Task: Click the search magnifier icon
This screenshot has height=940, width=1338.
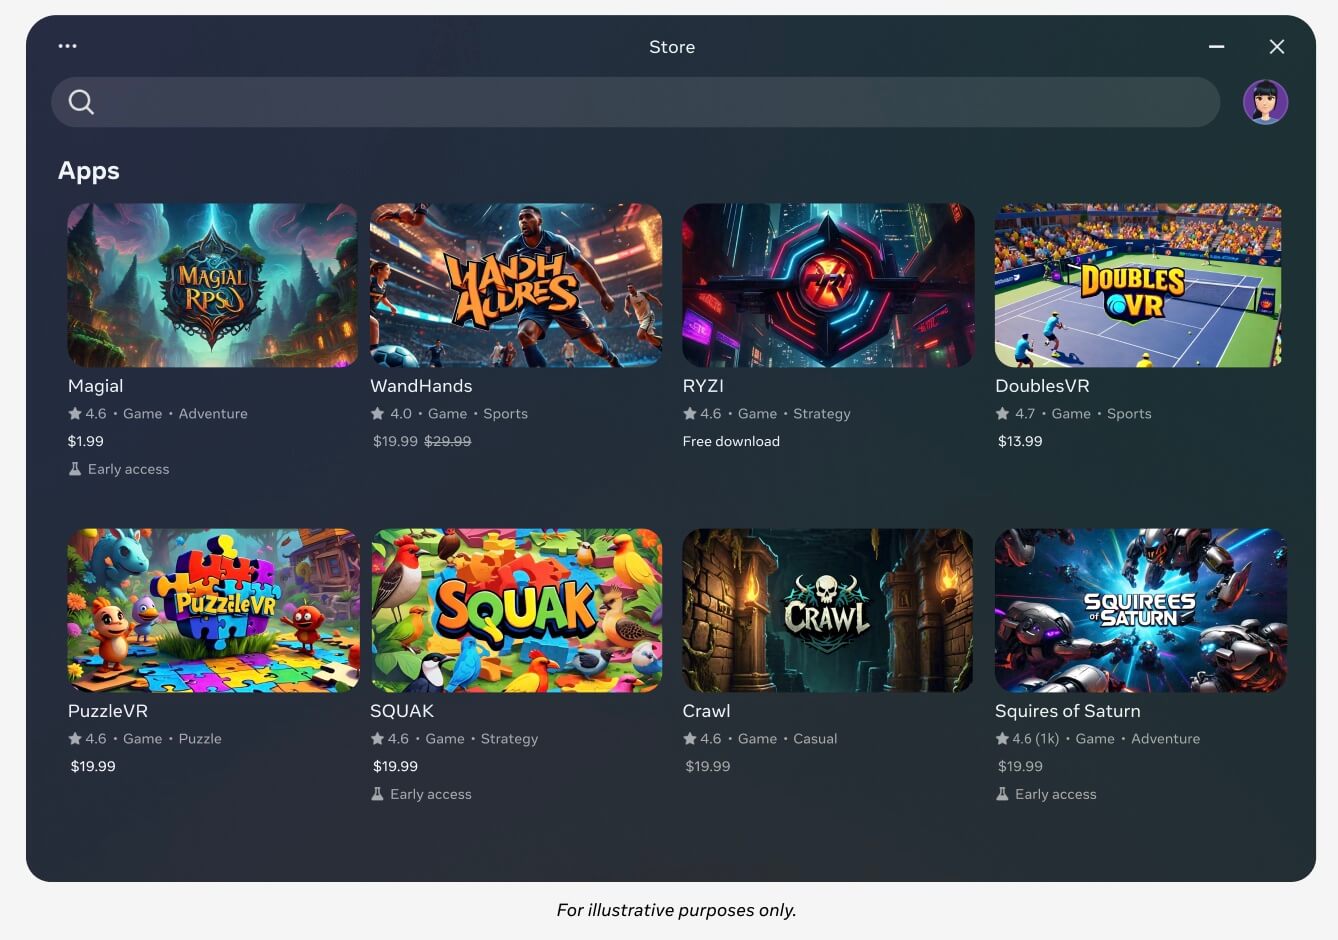Action: (x=81, y=102)
